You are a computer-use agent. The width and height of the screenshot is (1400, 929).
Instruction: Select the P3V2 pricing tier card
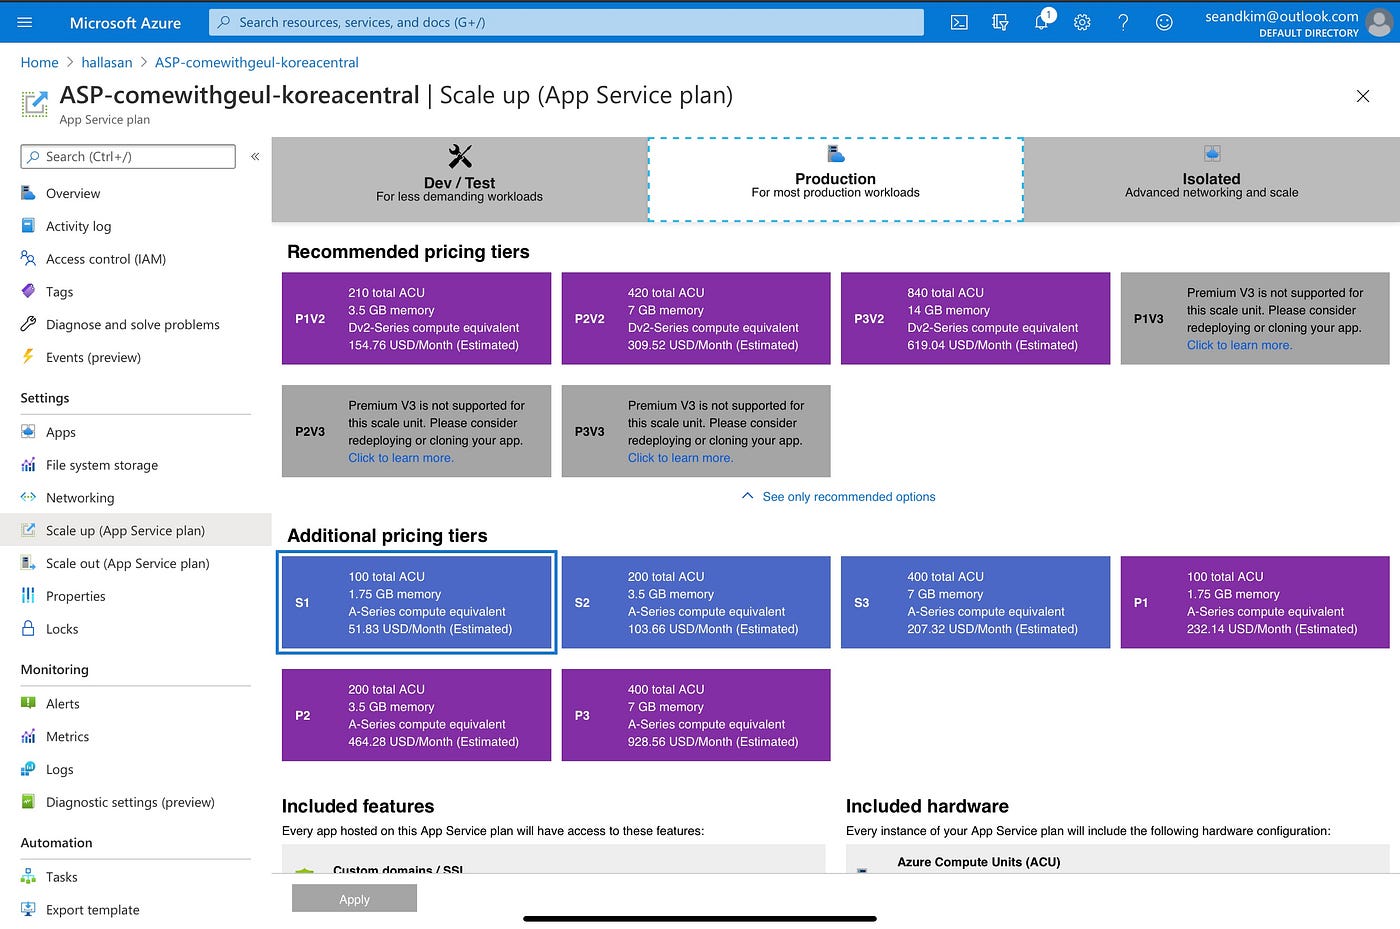975,318
